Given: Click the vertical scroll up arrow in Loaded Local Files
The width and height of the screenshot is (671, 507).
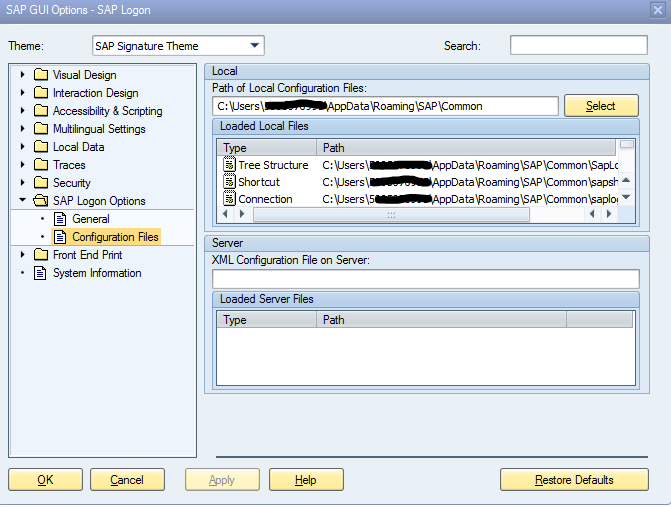Looking at the screenshot, I should (x=626, y=180).
